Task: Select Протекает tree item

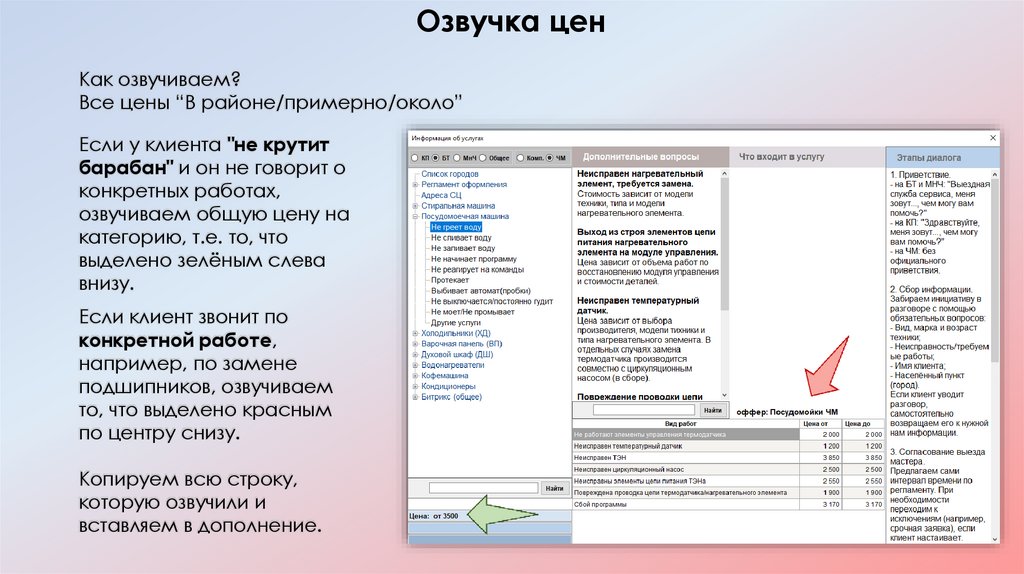Action: tap(449, 279)
